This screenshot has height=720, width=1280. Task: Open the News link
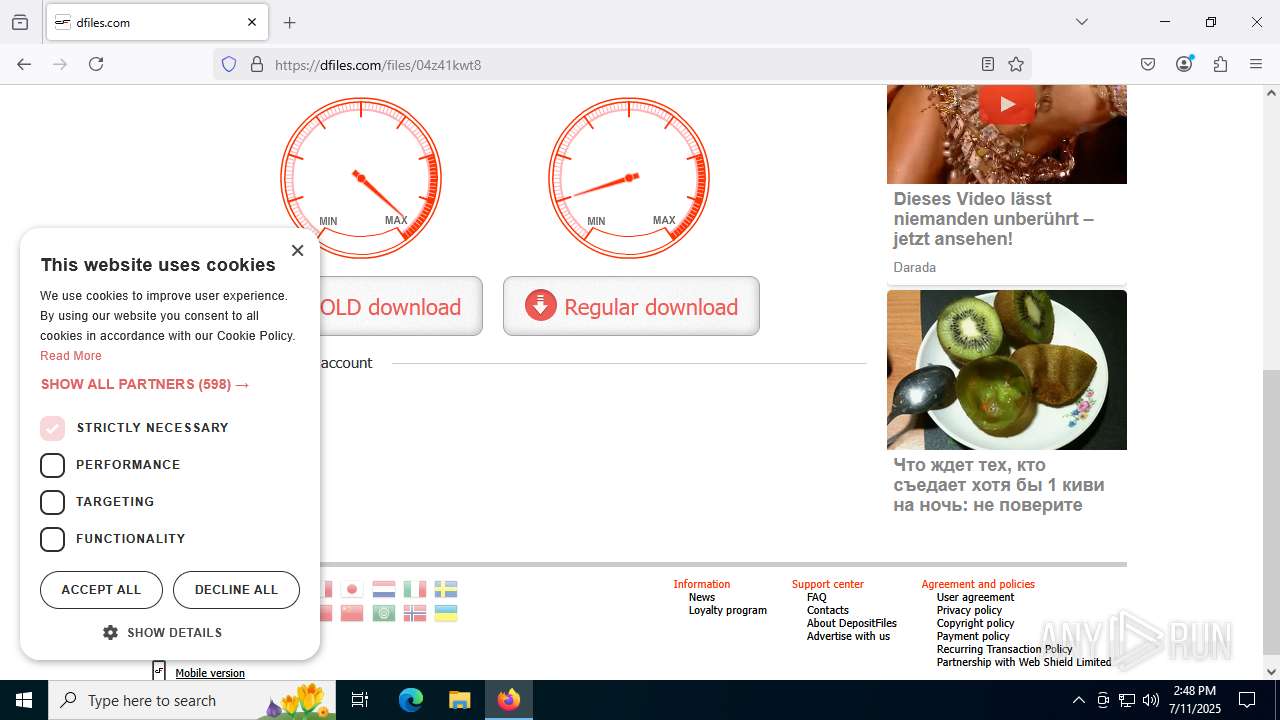pos(702,597)
